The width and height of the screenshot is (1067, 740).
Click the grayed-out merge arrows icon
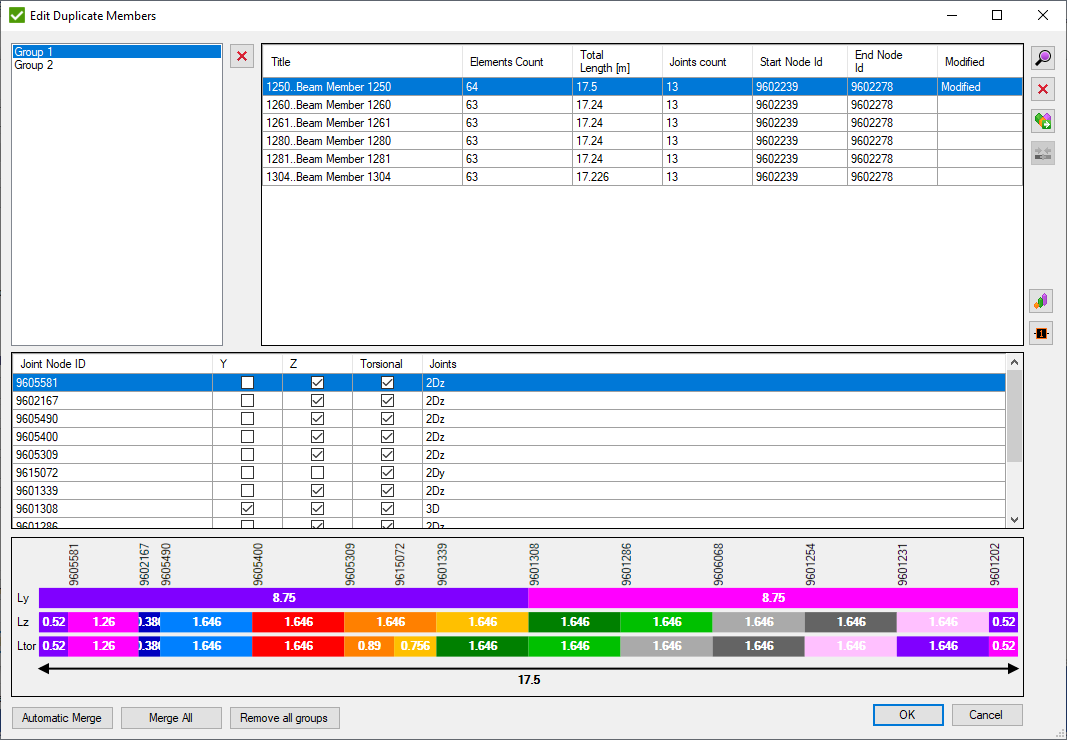point(1043,153)
